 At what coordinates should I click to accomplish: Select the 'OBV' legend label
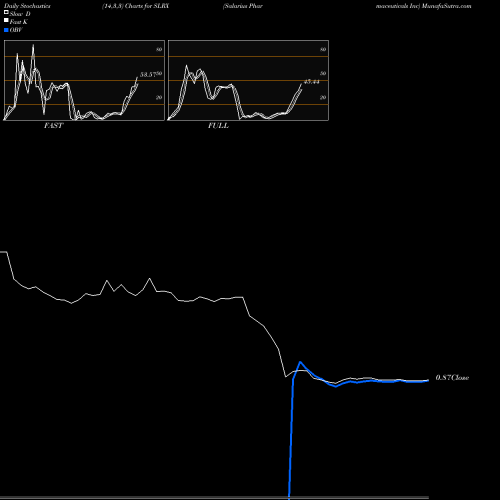(x=16, y=30)
